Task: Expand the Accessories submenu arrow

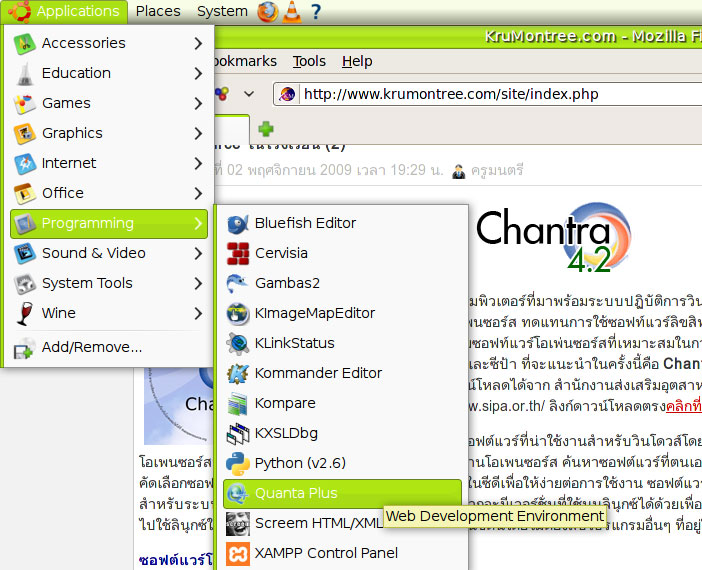Action: pos(198,43)
